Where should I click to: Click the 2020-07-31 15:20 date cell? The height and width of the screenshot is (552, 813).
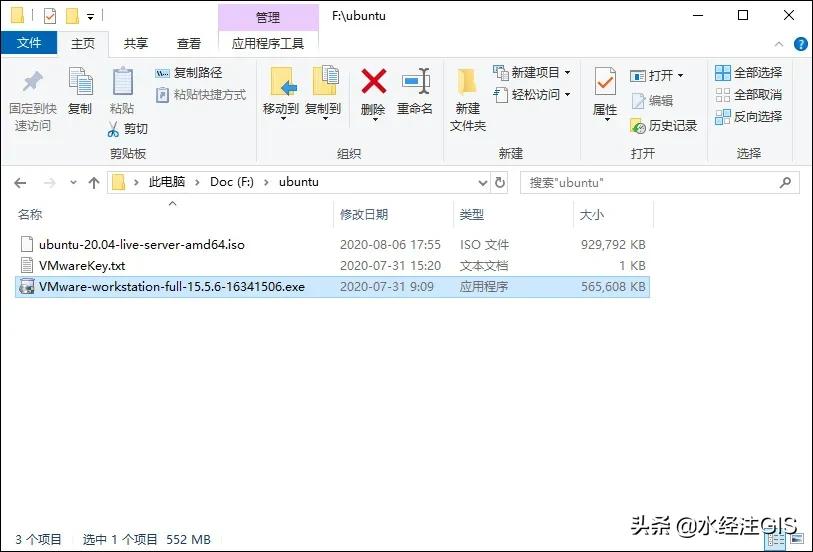390,265
